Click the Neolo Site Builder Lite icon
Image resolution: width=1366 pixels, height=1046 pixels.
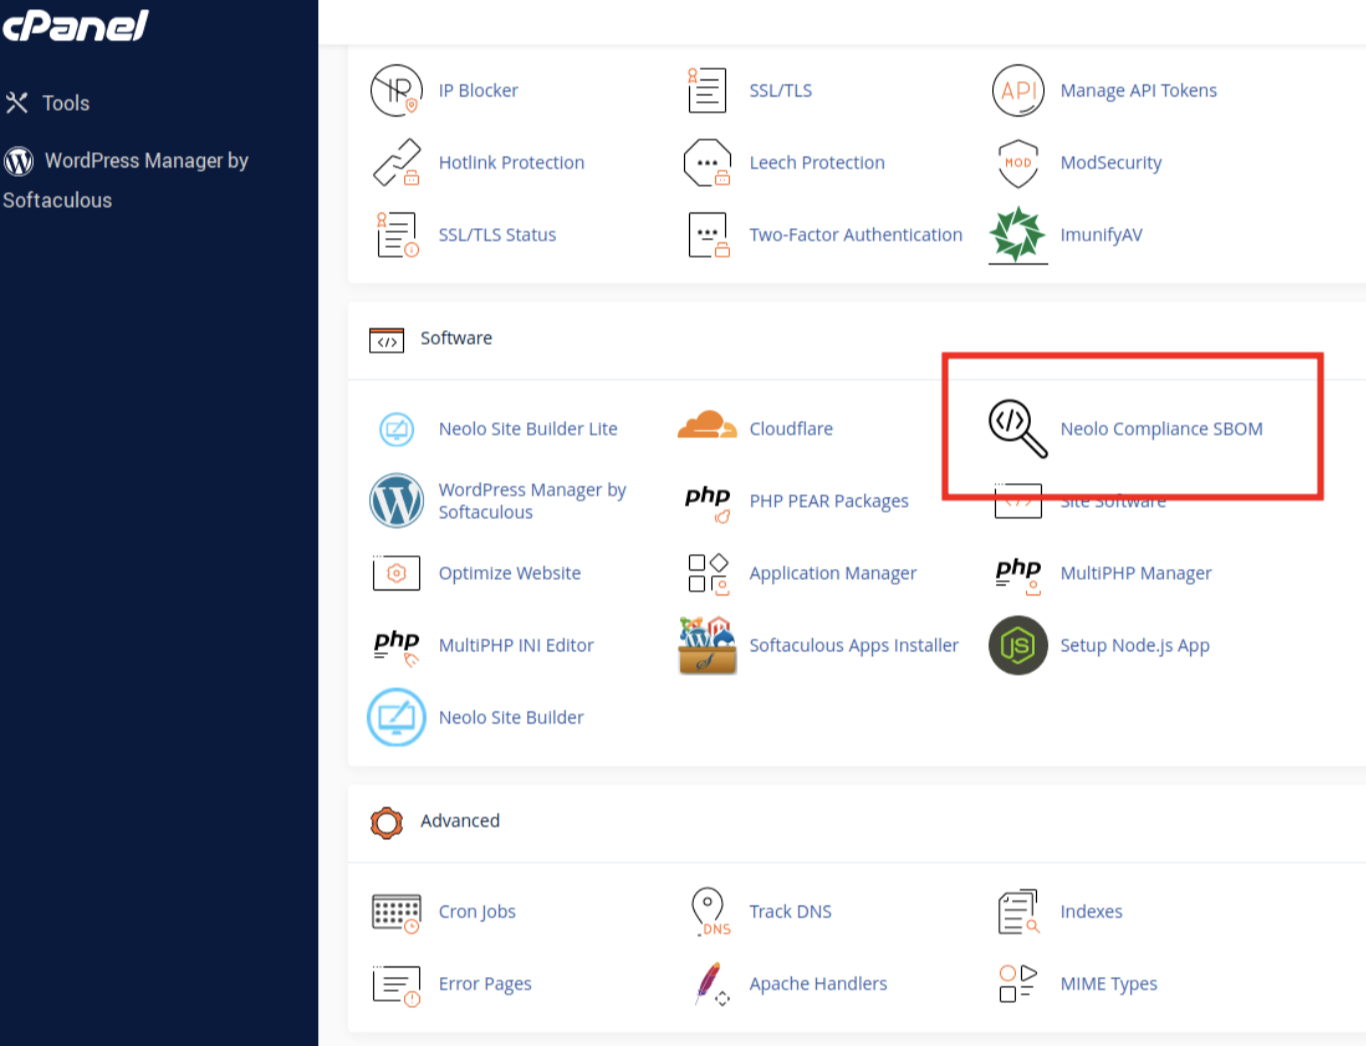point(397,429)
